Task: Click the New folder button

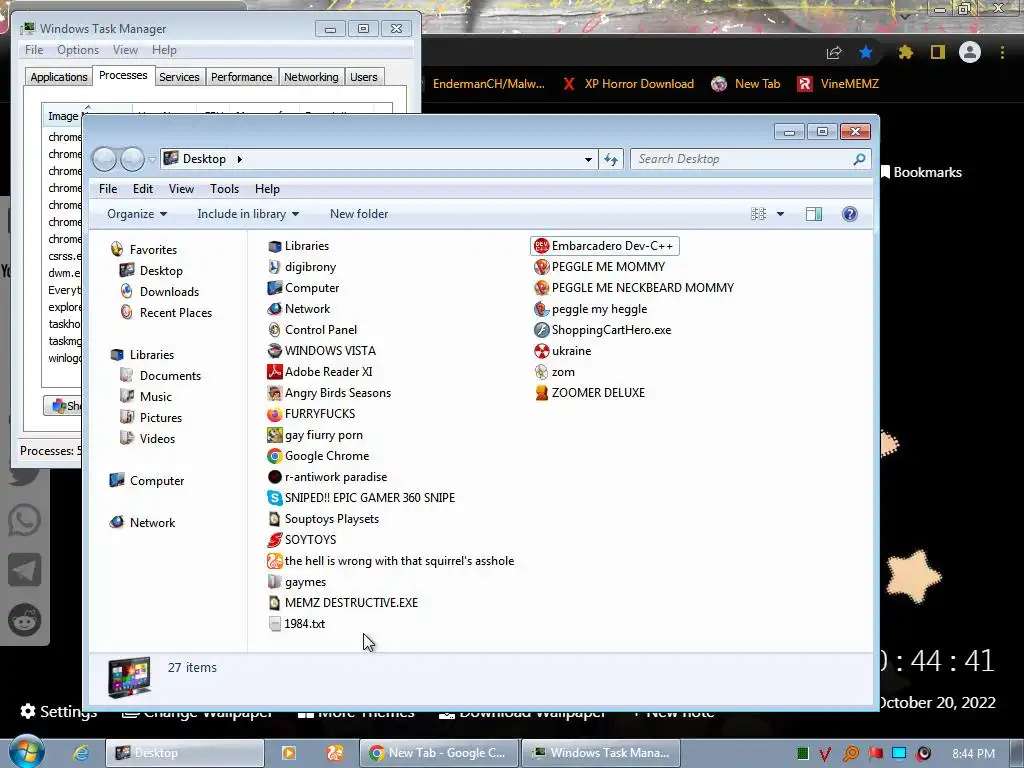Action: click(359, 214)
